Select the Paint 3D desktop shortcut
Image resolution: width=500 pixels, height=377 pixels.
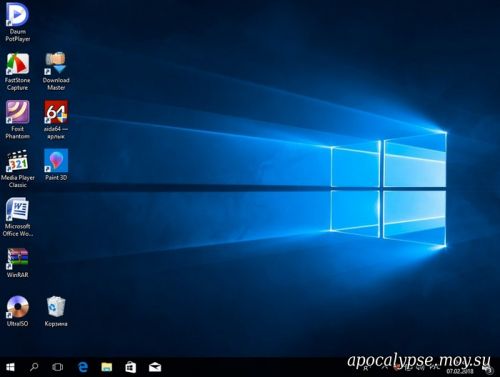tap(56, 165)
